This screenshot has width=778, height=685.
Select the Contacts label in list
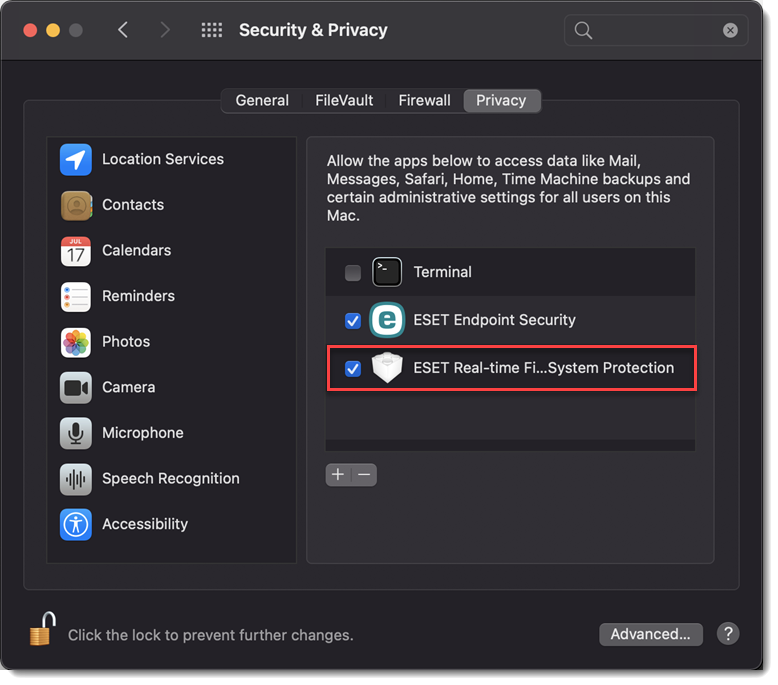pos(133,205)
